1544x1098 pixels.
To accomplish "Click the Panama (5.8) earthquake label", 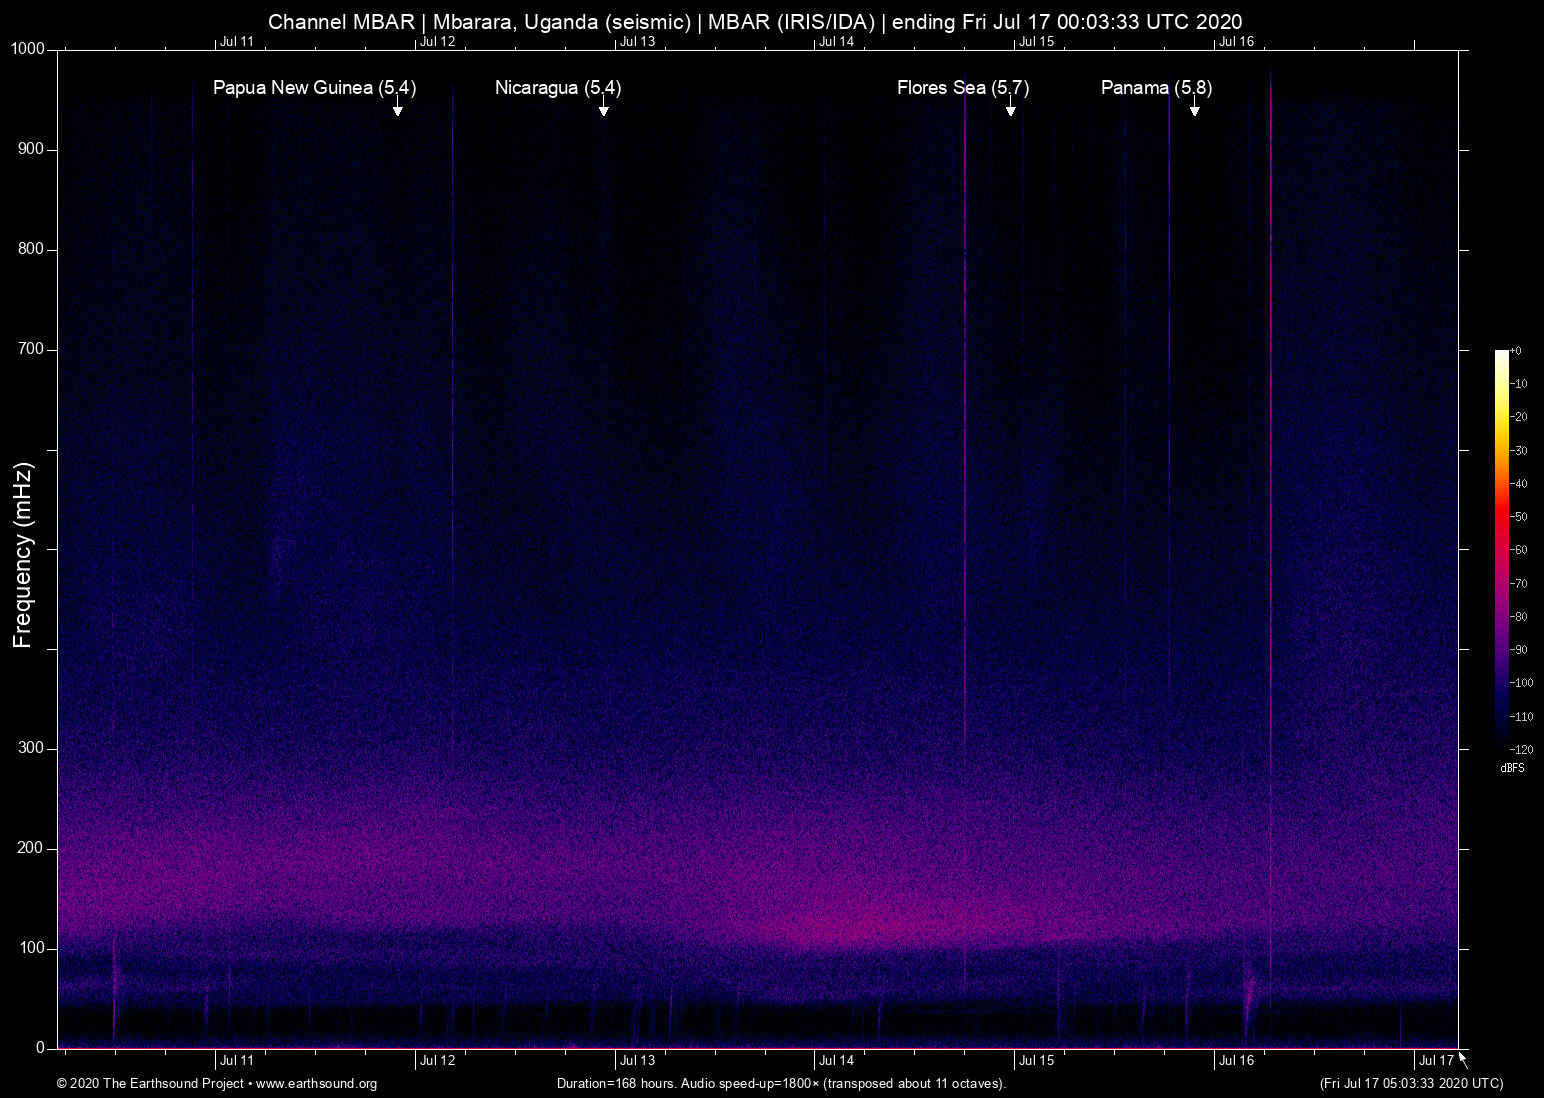I will click(1156, 88).
